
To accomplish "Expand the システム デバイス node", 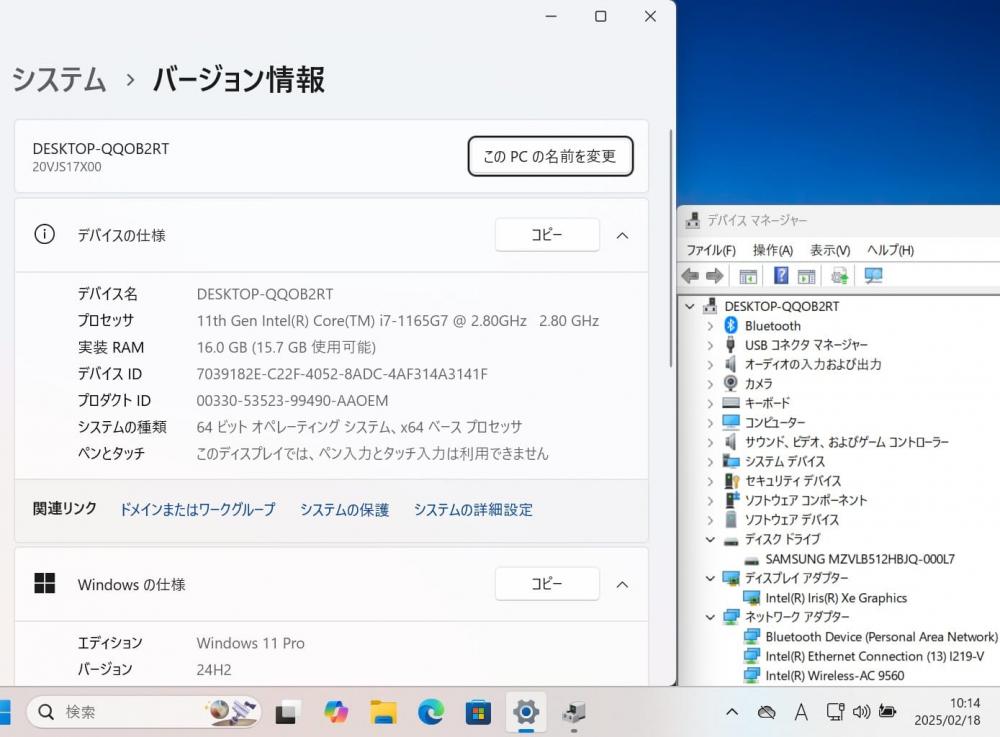I will pyautogui.click(x=710, y=462).
